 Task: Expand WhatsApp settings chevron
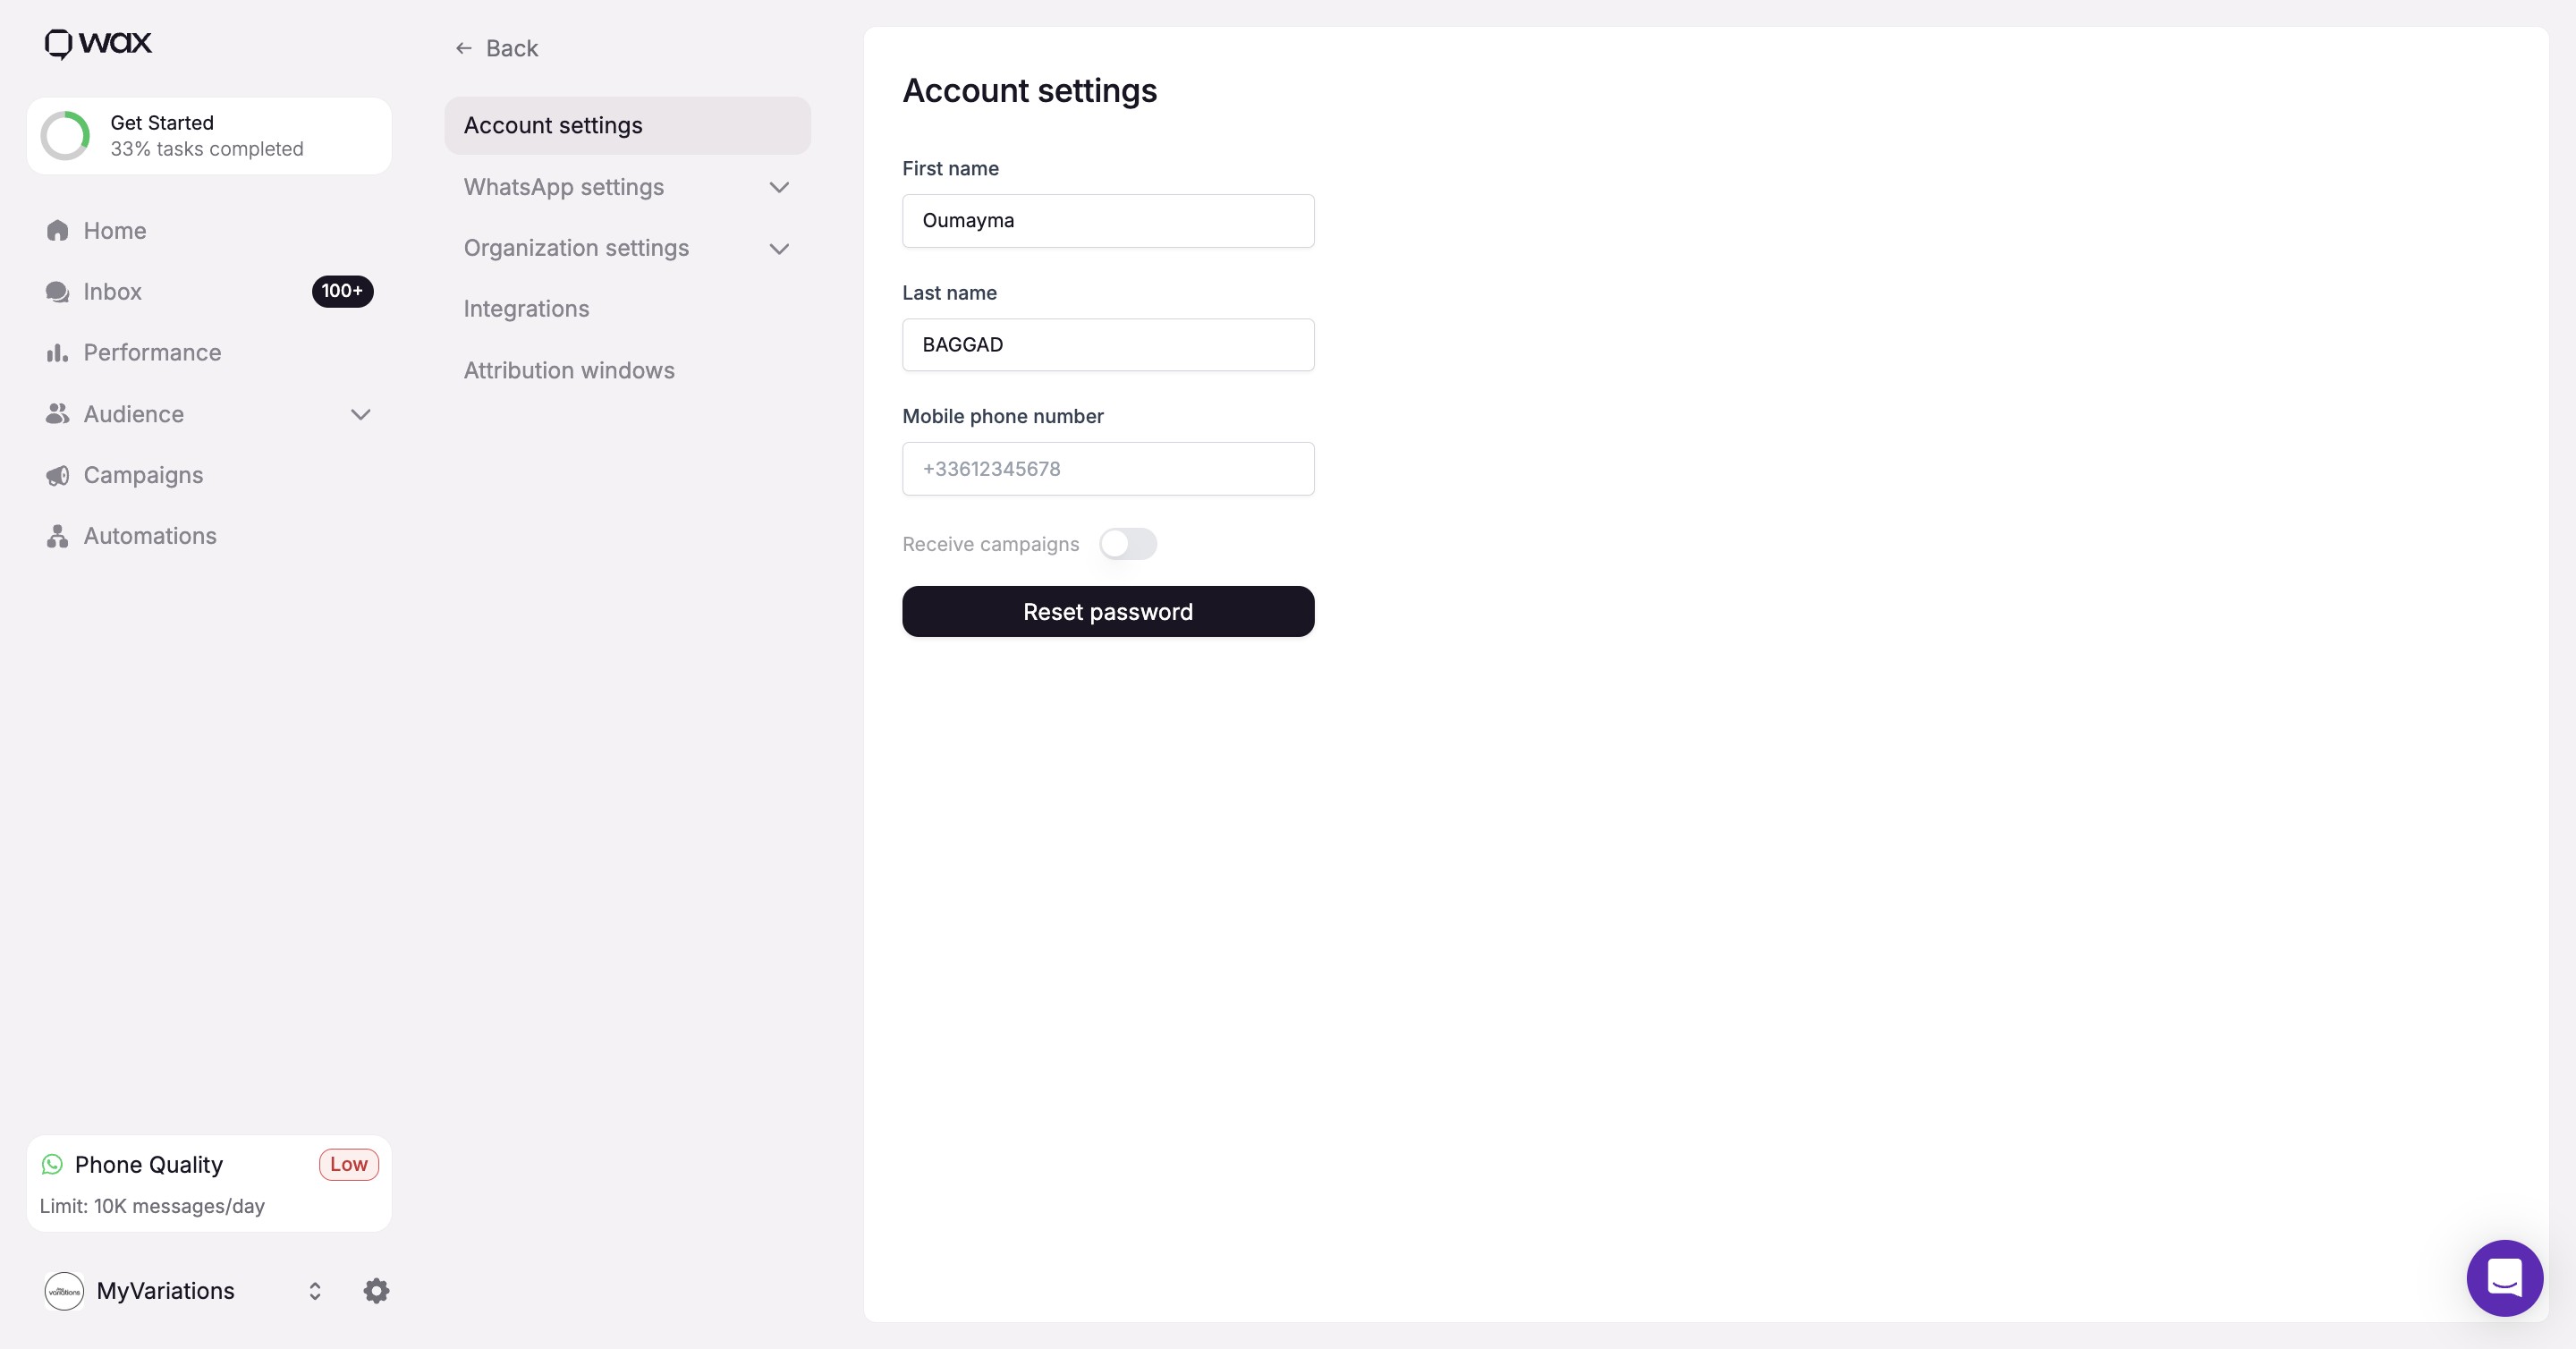coord(779,187)
